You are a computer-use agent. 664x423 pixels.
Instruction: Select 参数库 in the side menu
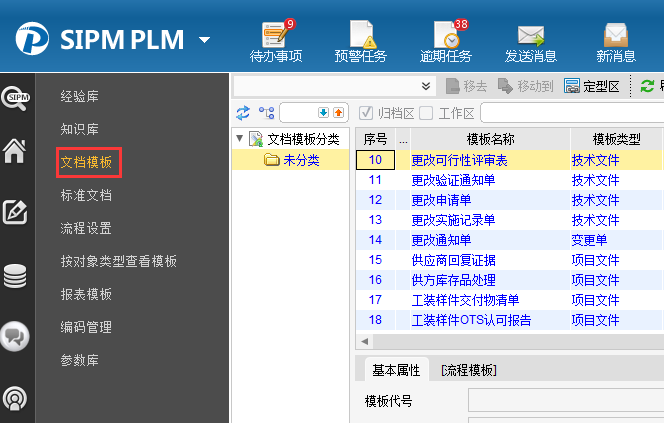tap(80, 360)
